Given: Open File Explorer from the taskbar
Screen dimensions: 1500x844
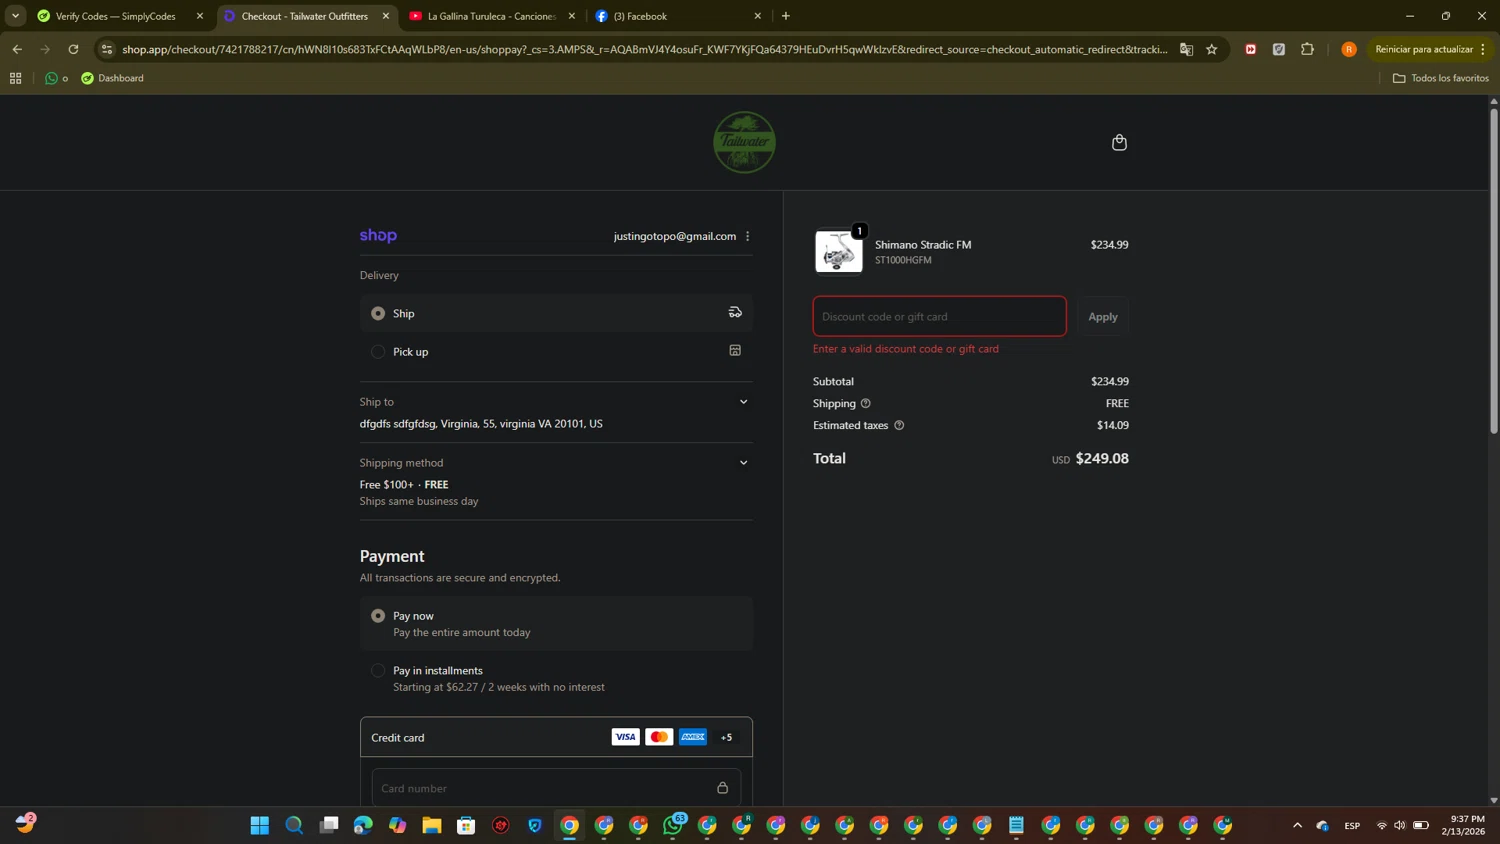Looking at the screenshot, I should pyautogui.click(x=432, y=825).
